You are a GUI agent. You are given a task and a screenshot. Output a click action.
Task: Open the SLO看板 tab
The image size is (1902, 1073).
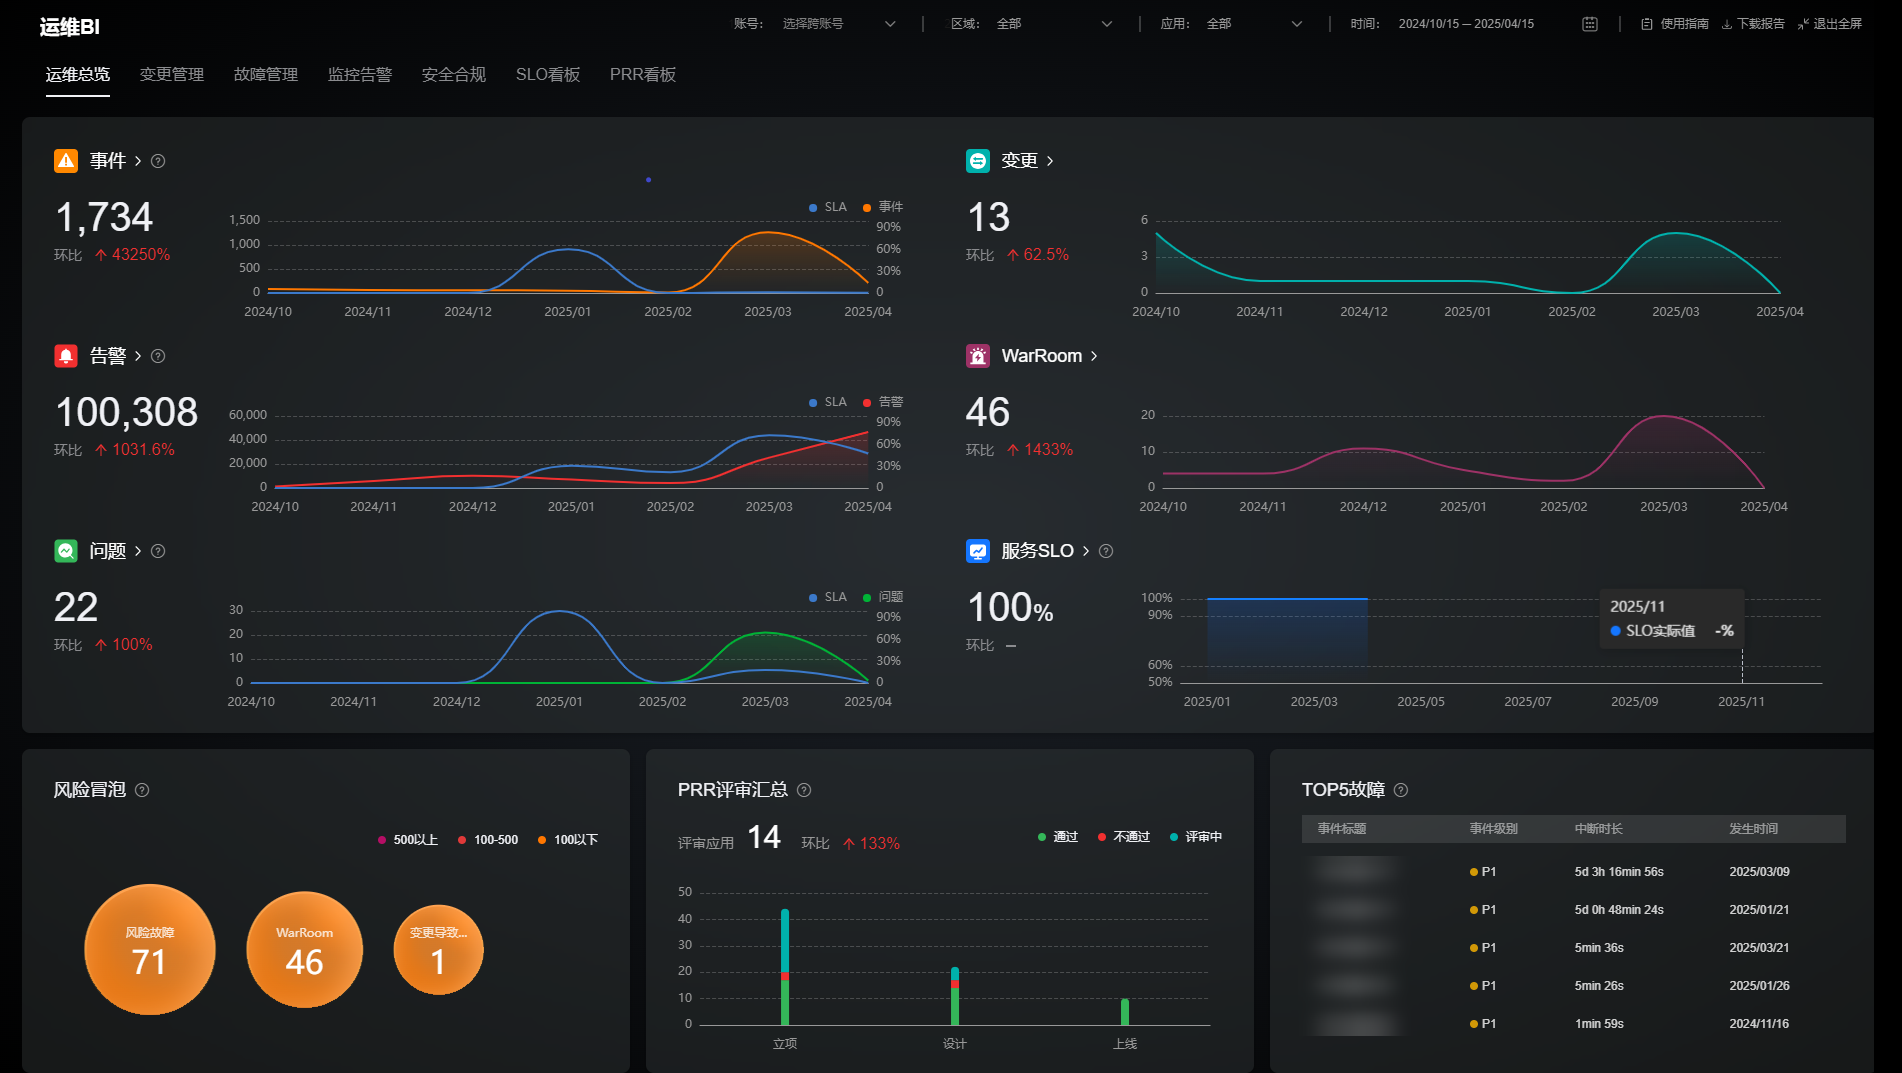click(x=548, y=75)
